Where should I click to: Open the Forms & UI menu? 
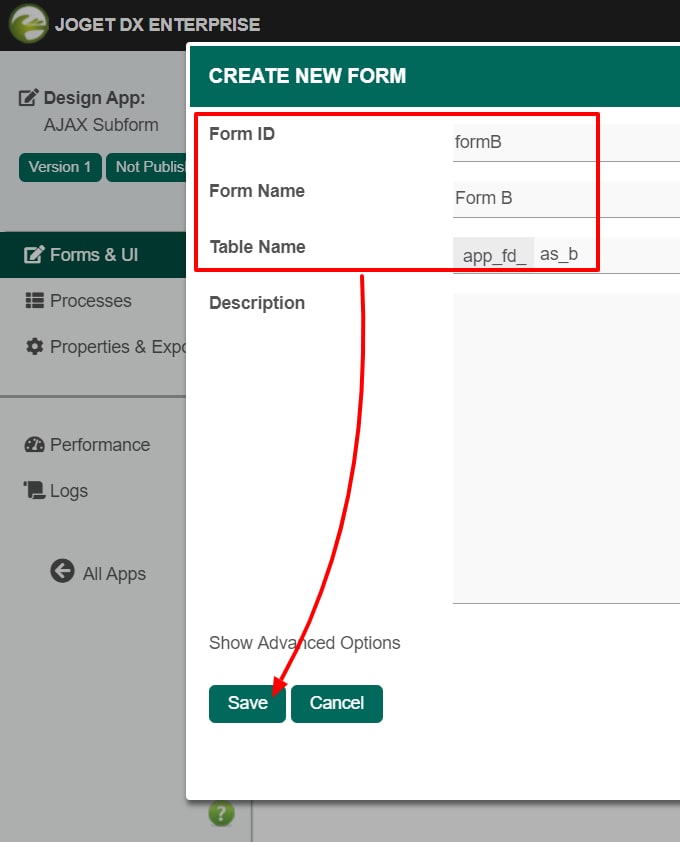93,255
